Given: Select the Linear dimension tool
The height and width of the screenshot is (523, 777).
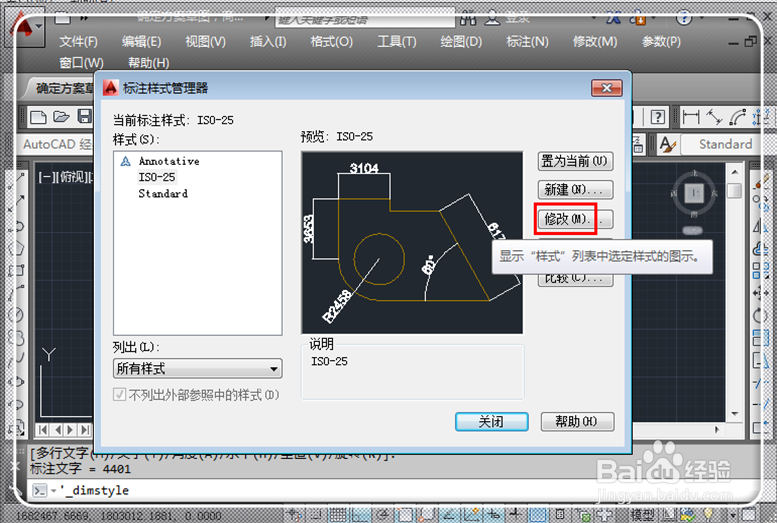Looking at the screenshot, I should (x=691, y=117).
